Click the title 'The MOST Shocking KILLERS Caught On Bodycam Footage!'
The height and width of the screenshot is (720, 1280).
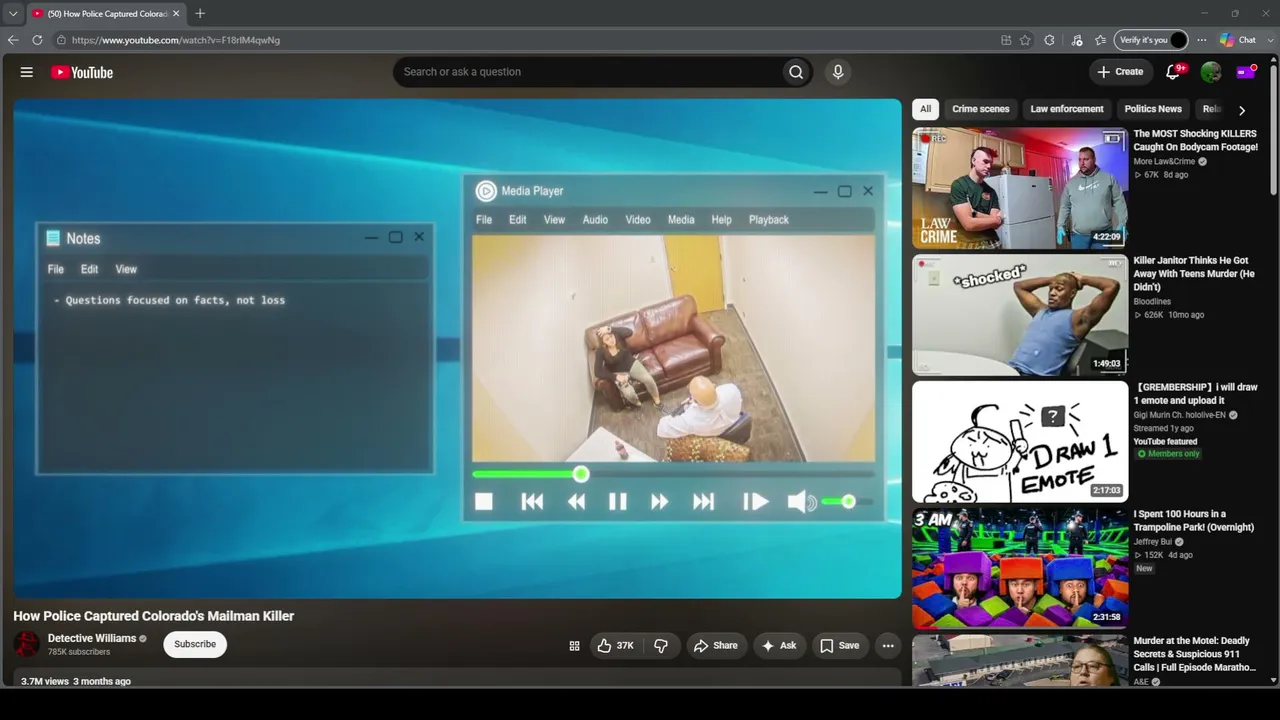click(x=1196, y=140)
